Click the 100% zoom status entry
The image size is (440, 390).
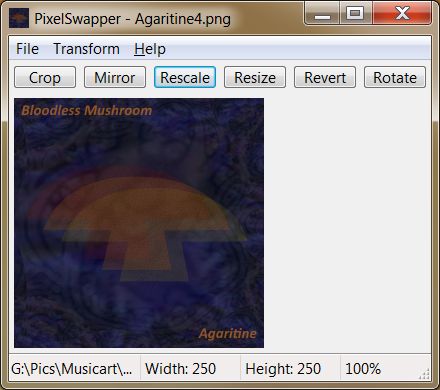pos(363,369)
